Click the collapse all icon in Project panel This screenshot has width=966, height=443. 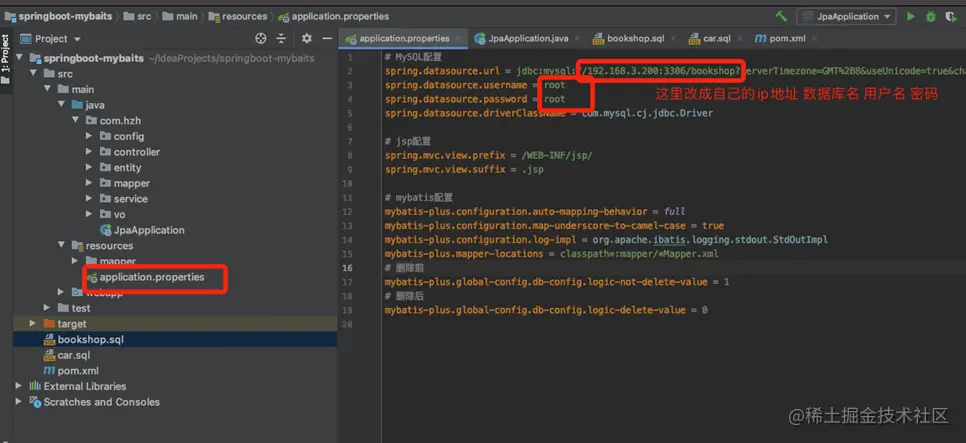[282, 39]
